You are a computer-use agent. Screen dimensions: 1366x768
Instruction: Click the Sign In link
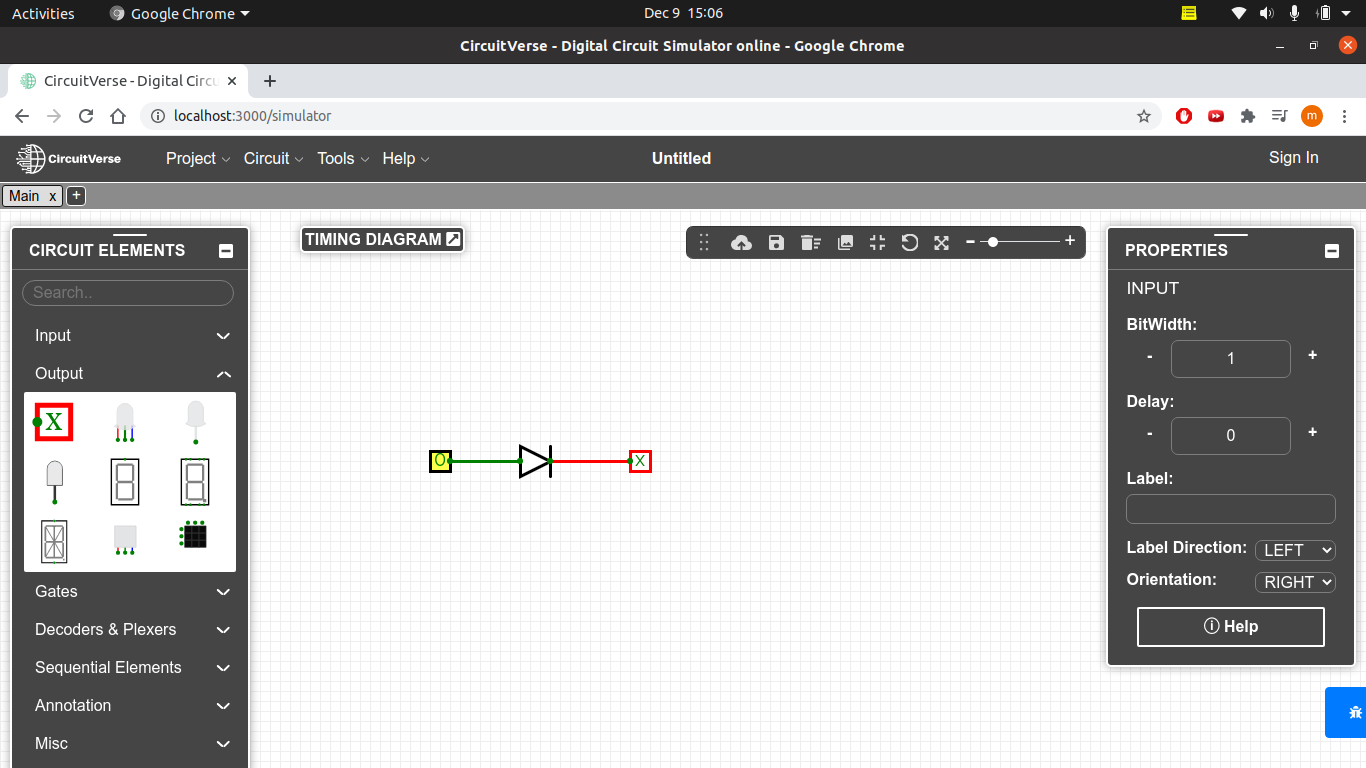click(x=1293, y=158)
